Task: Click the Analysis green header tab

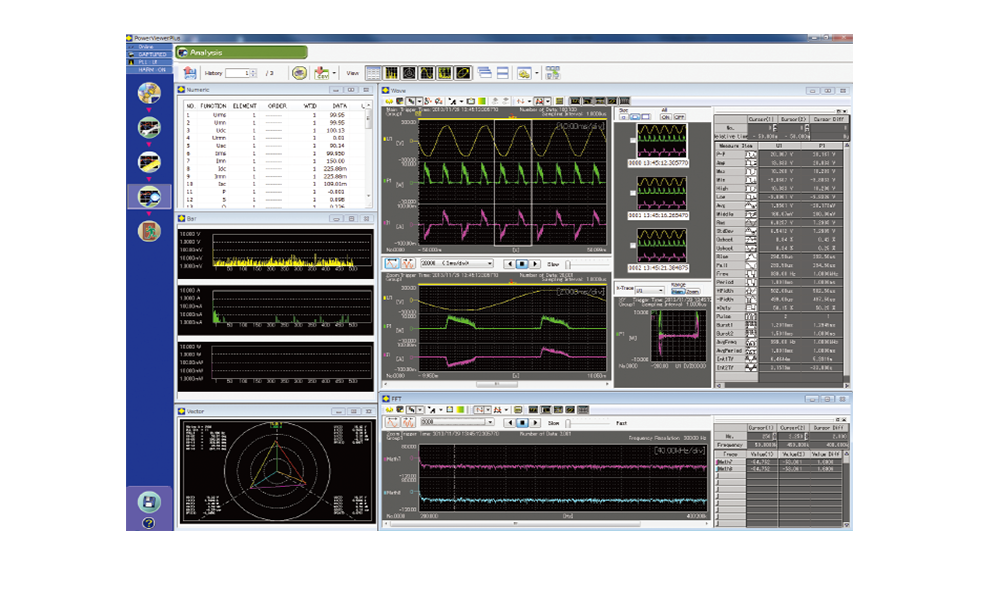Action: tap(242, 53)
